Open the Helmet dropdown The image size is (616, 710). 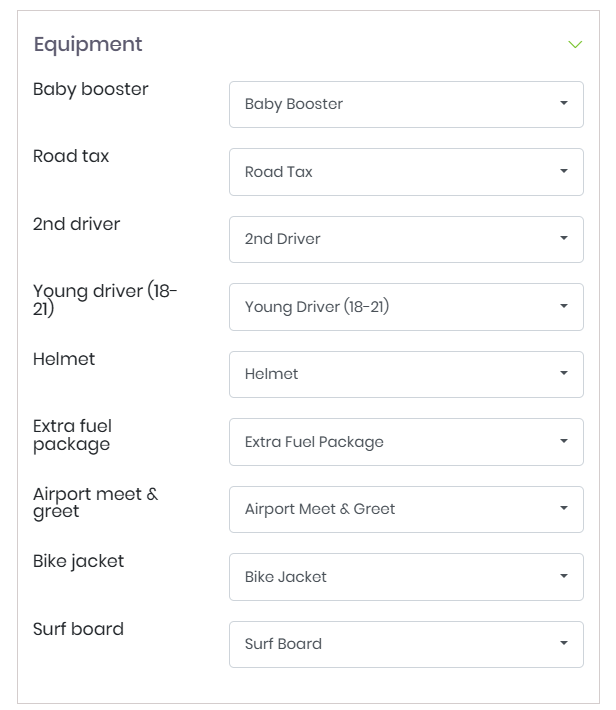[405, 374]
